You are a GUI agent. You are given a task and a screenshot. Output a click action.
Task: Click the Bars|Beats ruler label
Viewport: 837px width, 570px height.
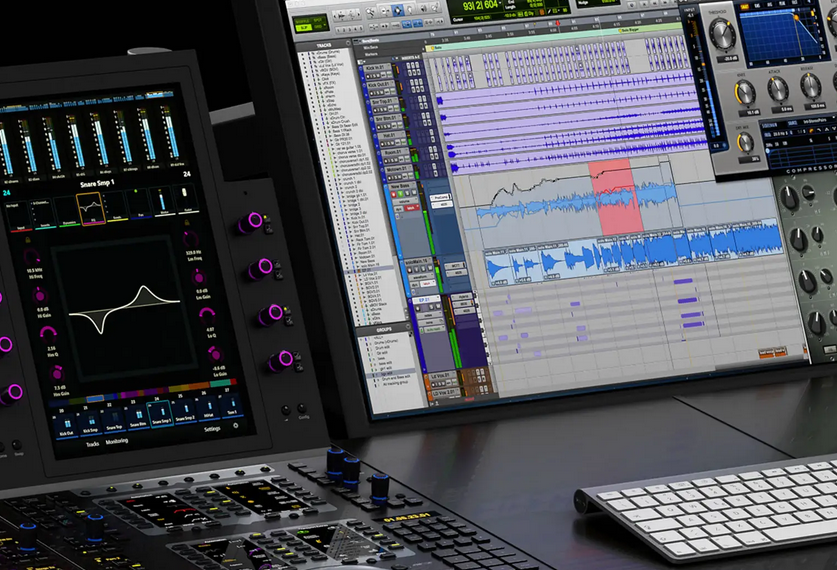pos(370,41)
